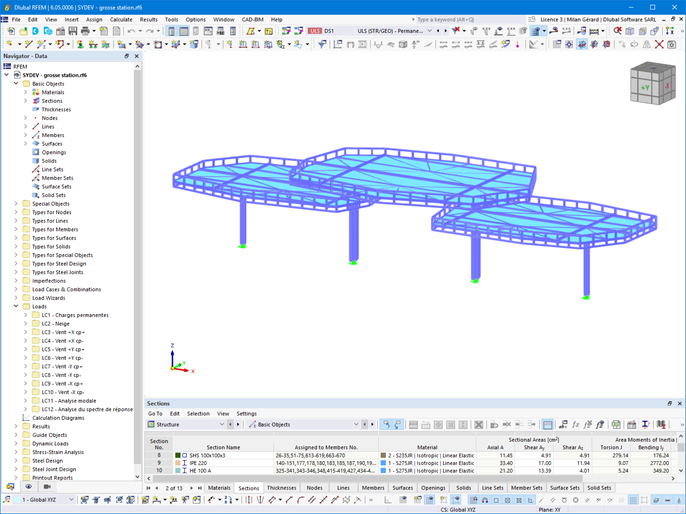Open Selection in Sections panel menu
The height and width of the screenshot is (514, 686).
click(198, 413)
